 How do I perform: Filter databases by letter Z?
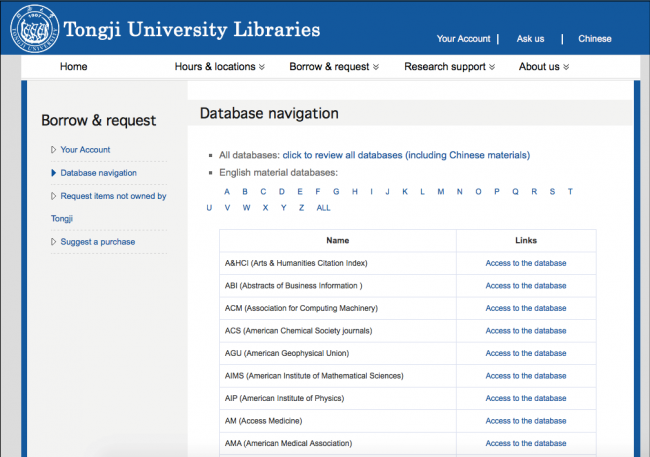coord(301,208)
